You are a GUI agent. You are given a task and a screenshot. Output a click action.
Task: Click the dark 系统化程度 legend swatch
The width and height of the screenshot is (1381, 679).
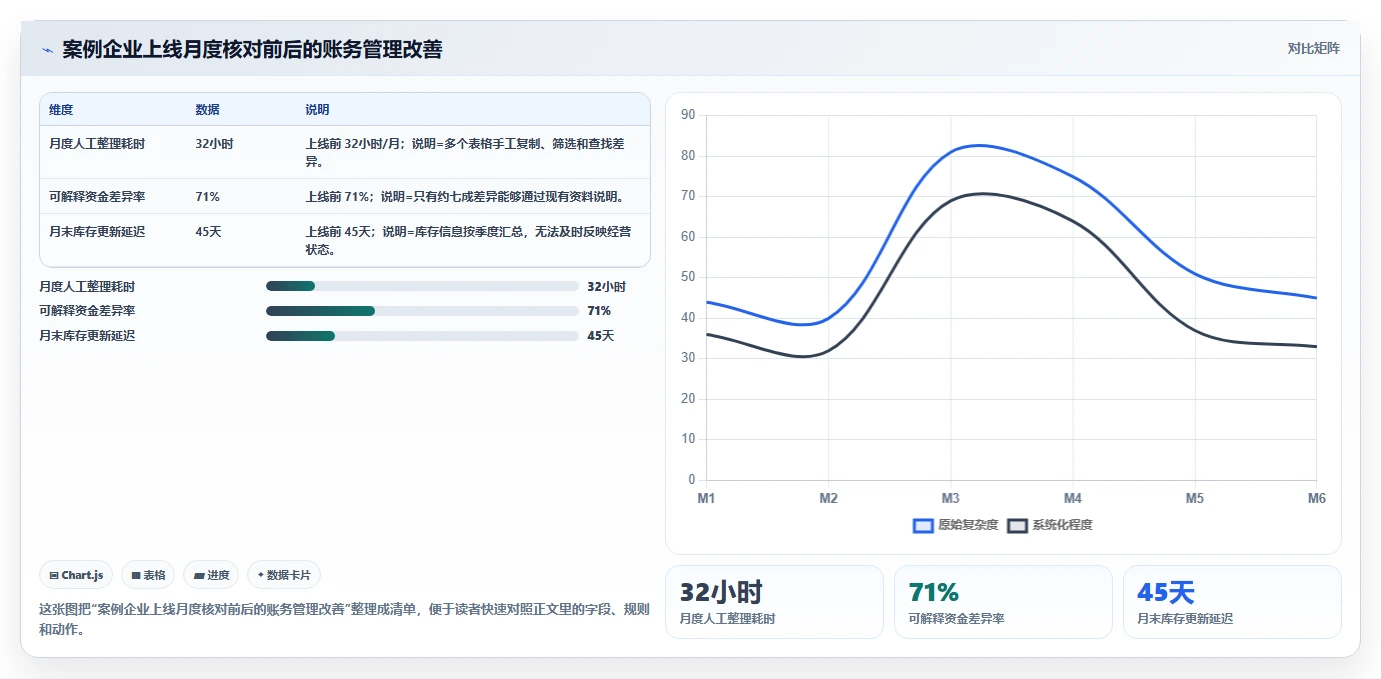coord(1017,525)
